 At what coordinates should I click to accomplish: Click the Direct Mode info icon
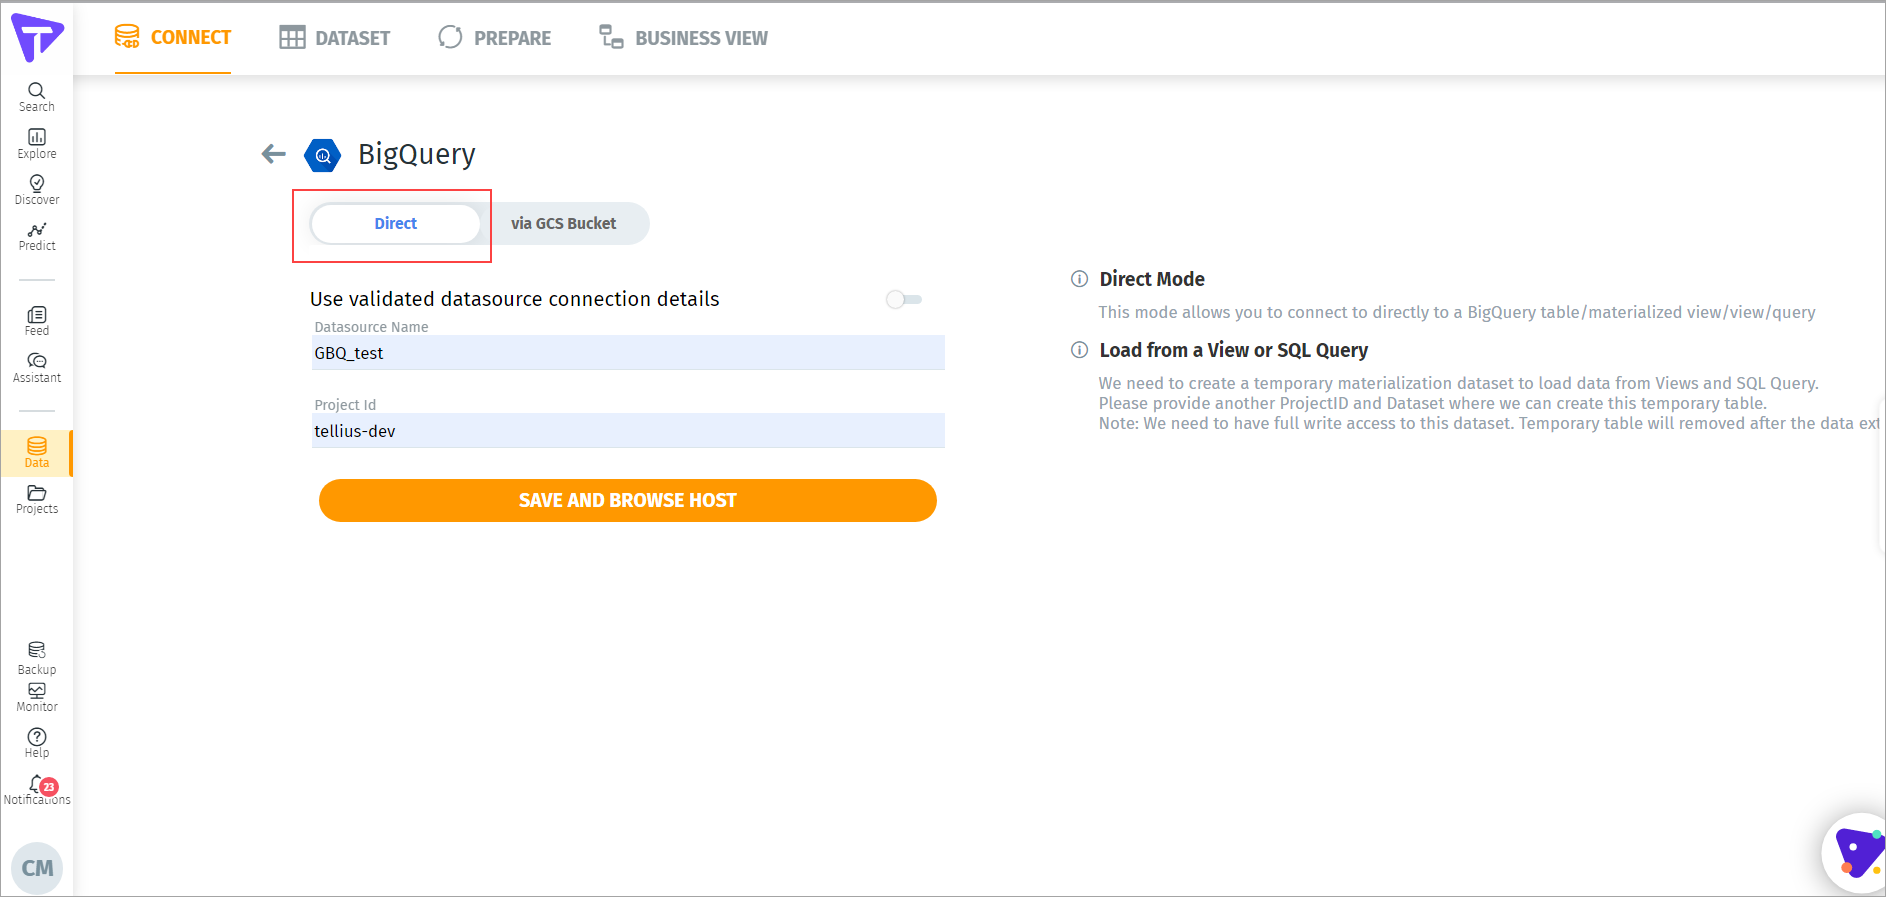[x=1079, y=279]
